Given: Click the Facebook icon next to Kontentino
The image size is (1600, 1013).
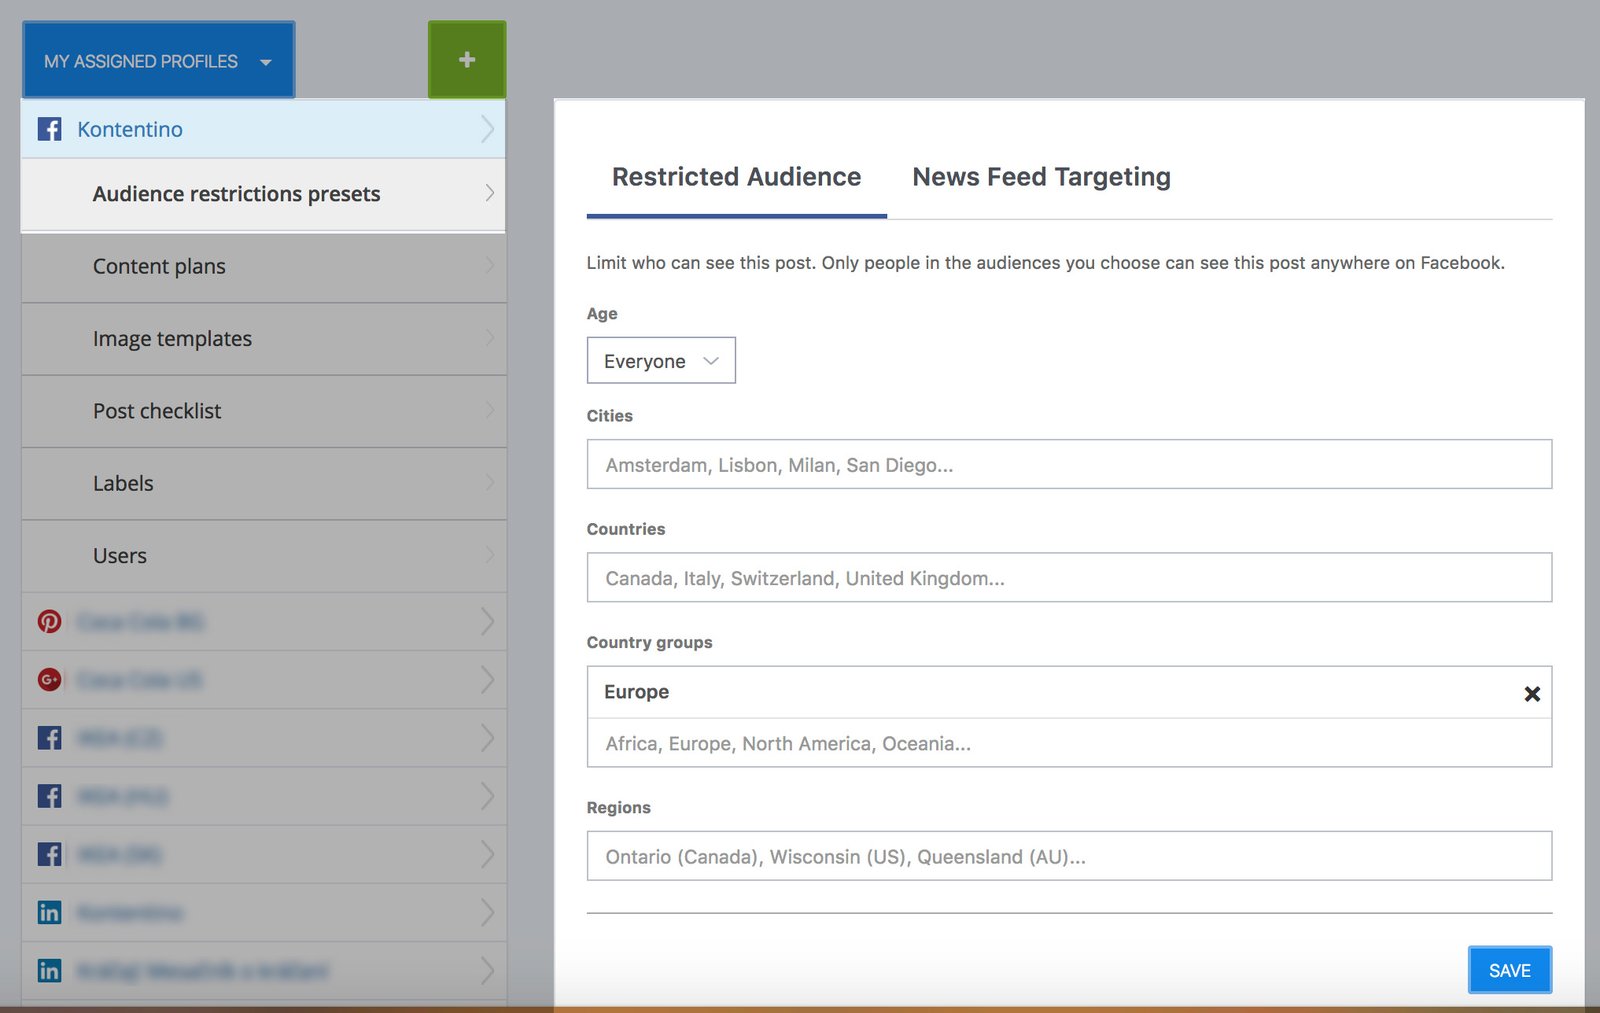Looking at the screenshot, I should 49,129.
